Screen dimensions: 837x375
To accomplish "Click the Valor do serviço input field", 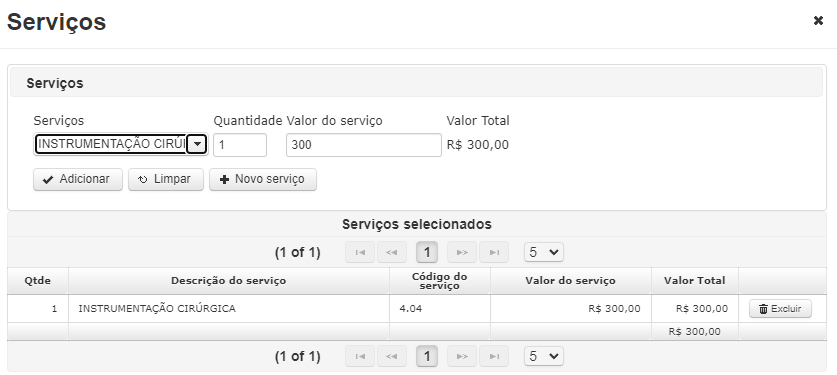I will (x=364, y=145).
